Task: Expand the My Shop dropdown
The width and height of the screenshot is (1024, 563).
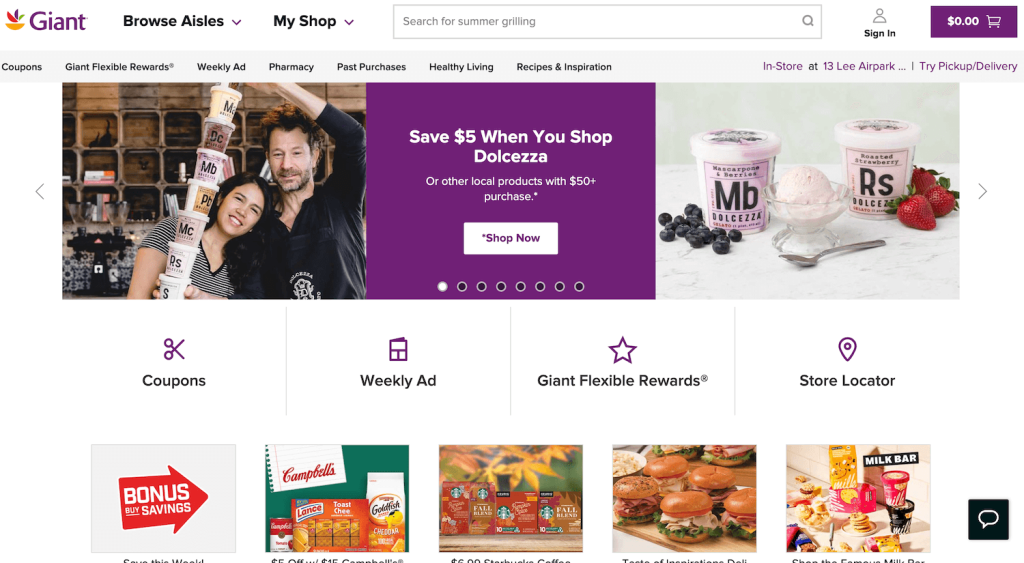Action: [313, 21]
